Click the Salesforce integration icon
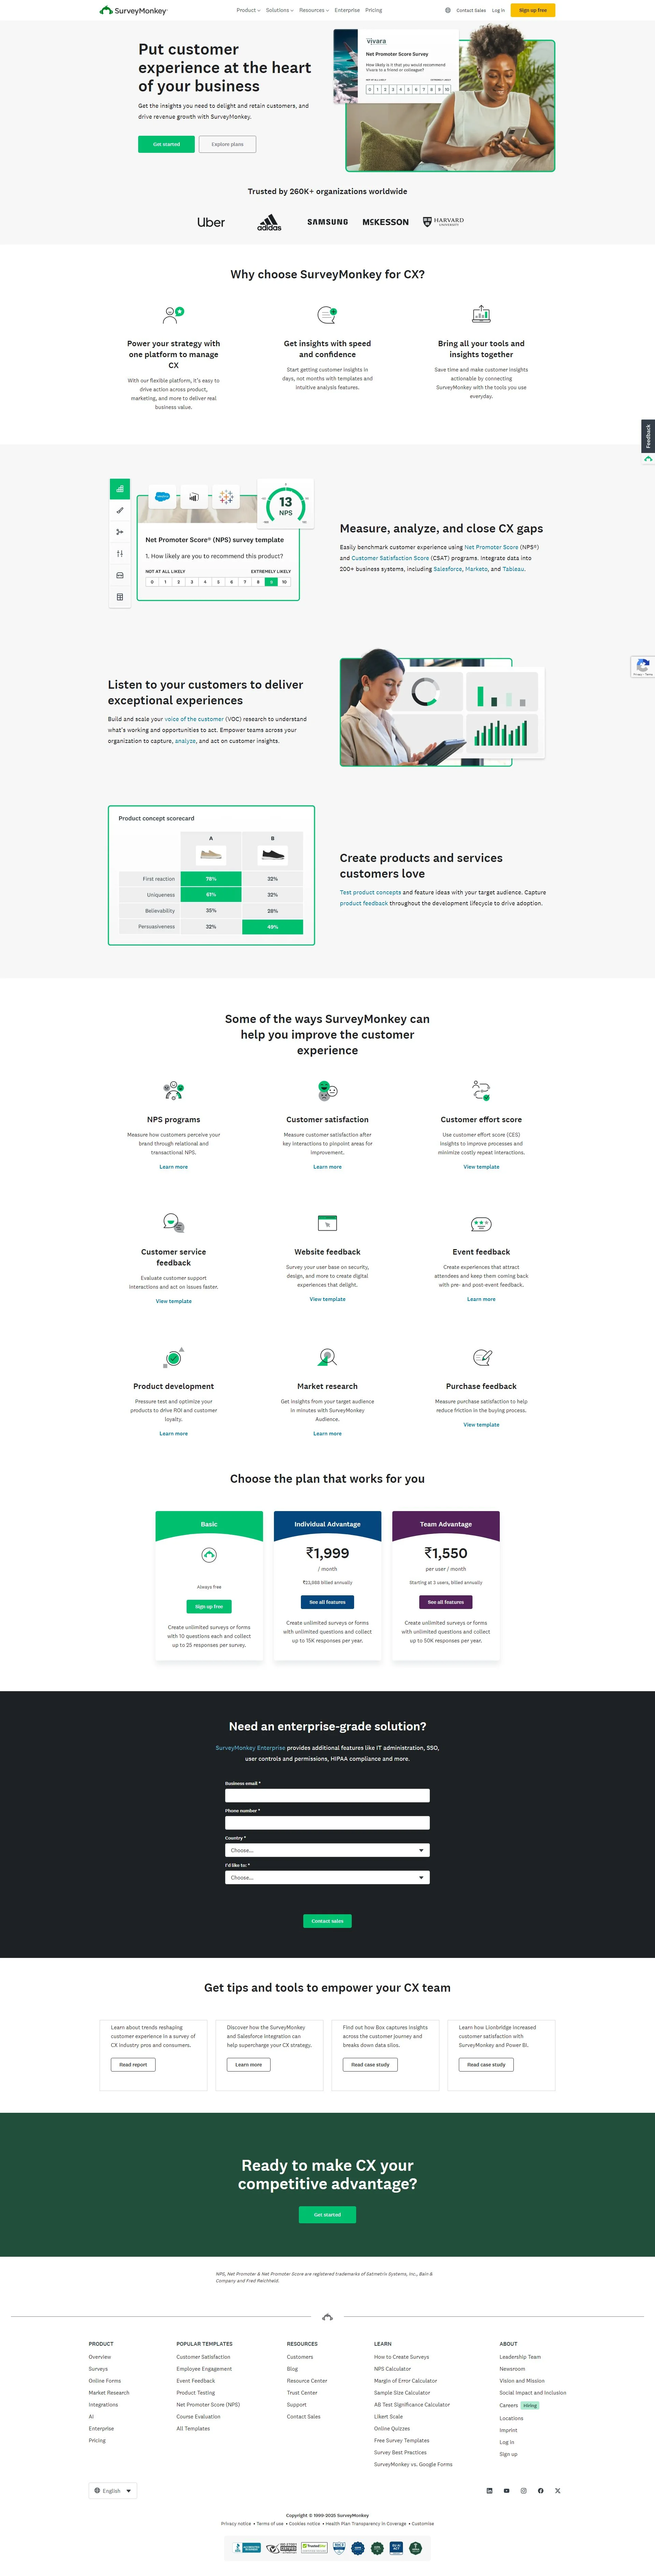This screenshot has height=2576, width=655. [162, 496]
